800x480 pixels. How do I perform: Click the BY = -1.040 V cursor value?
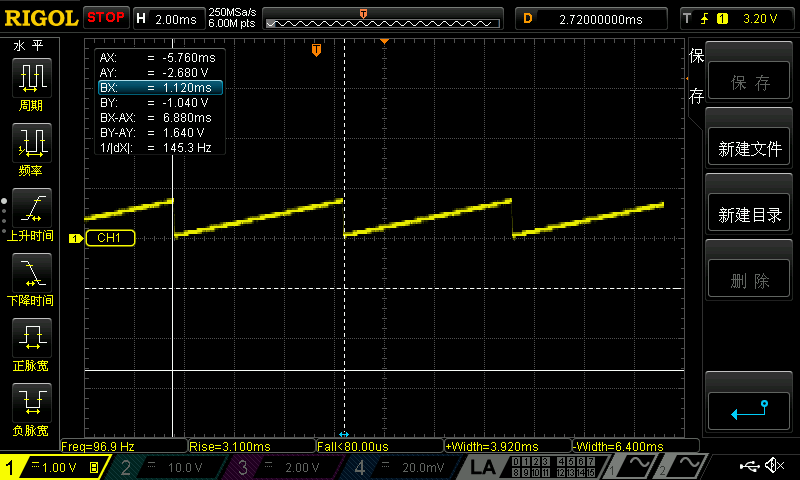[154, 103]
